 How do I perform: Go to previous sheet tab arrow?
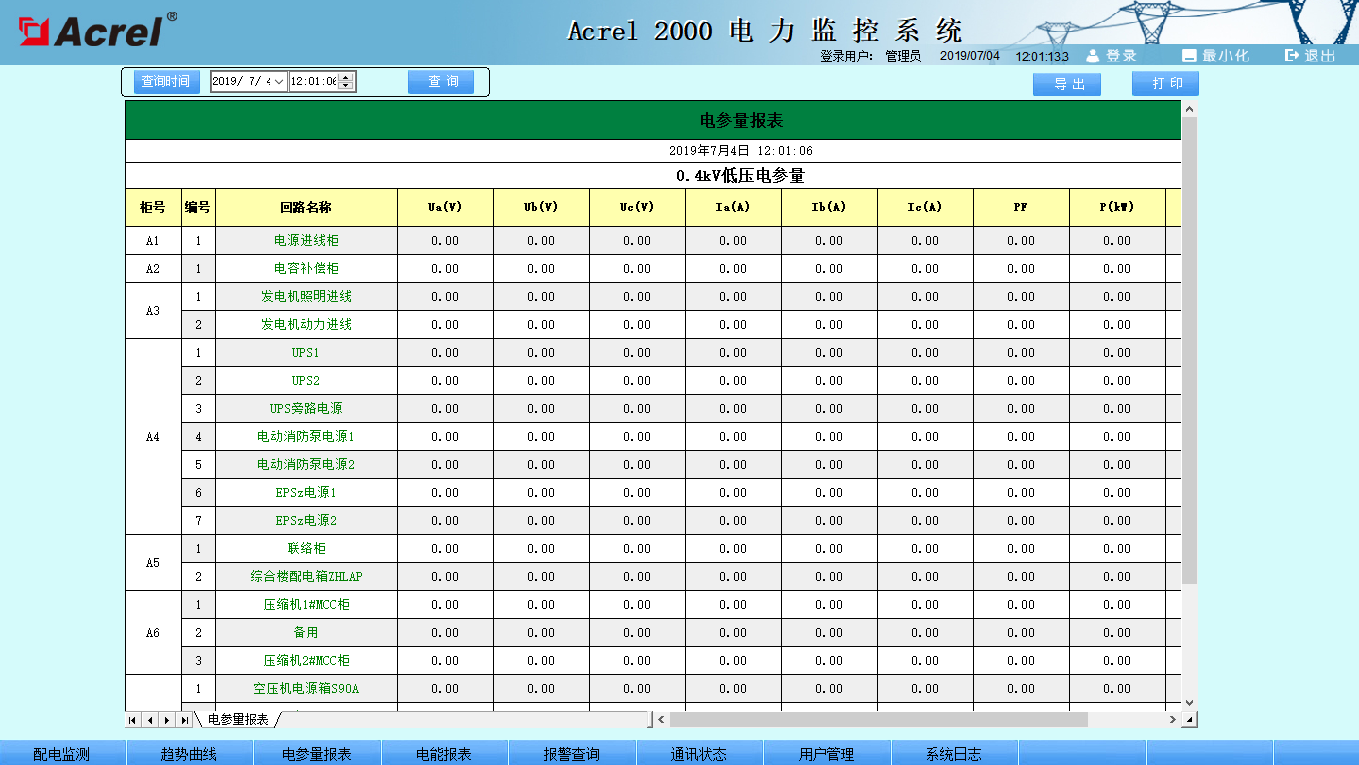click(x=150, y=720)
